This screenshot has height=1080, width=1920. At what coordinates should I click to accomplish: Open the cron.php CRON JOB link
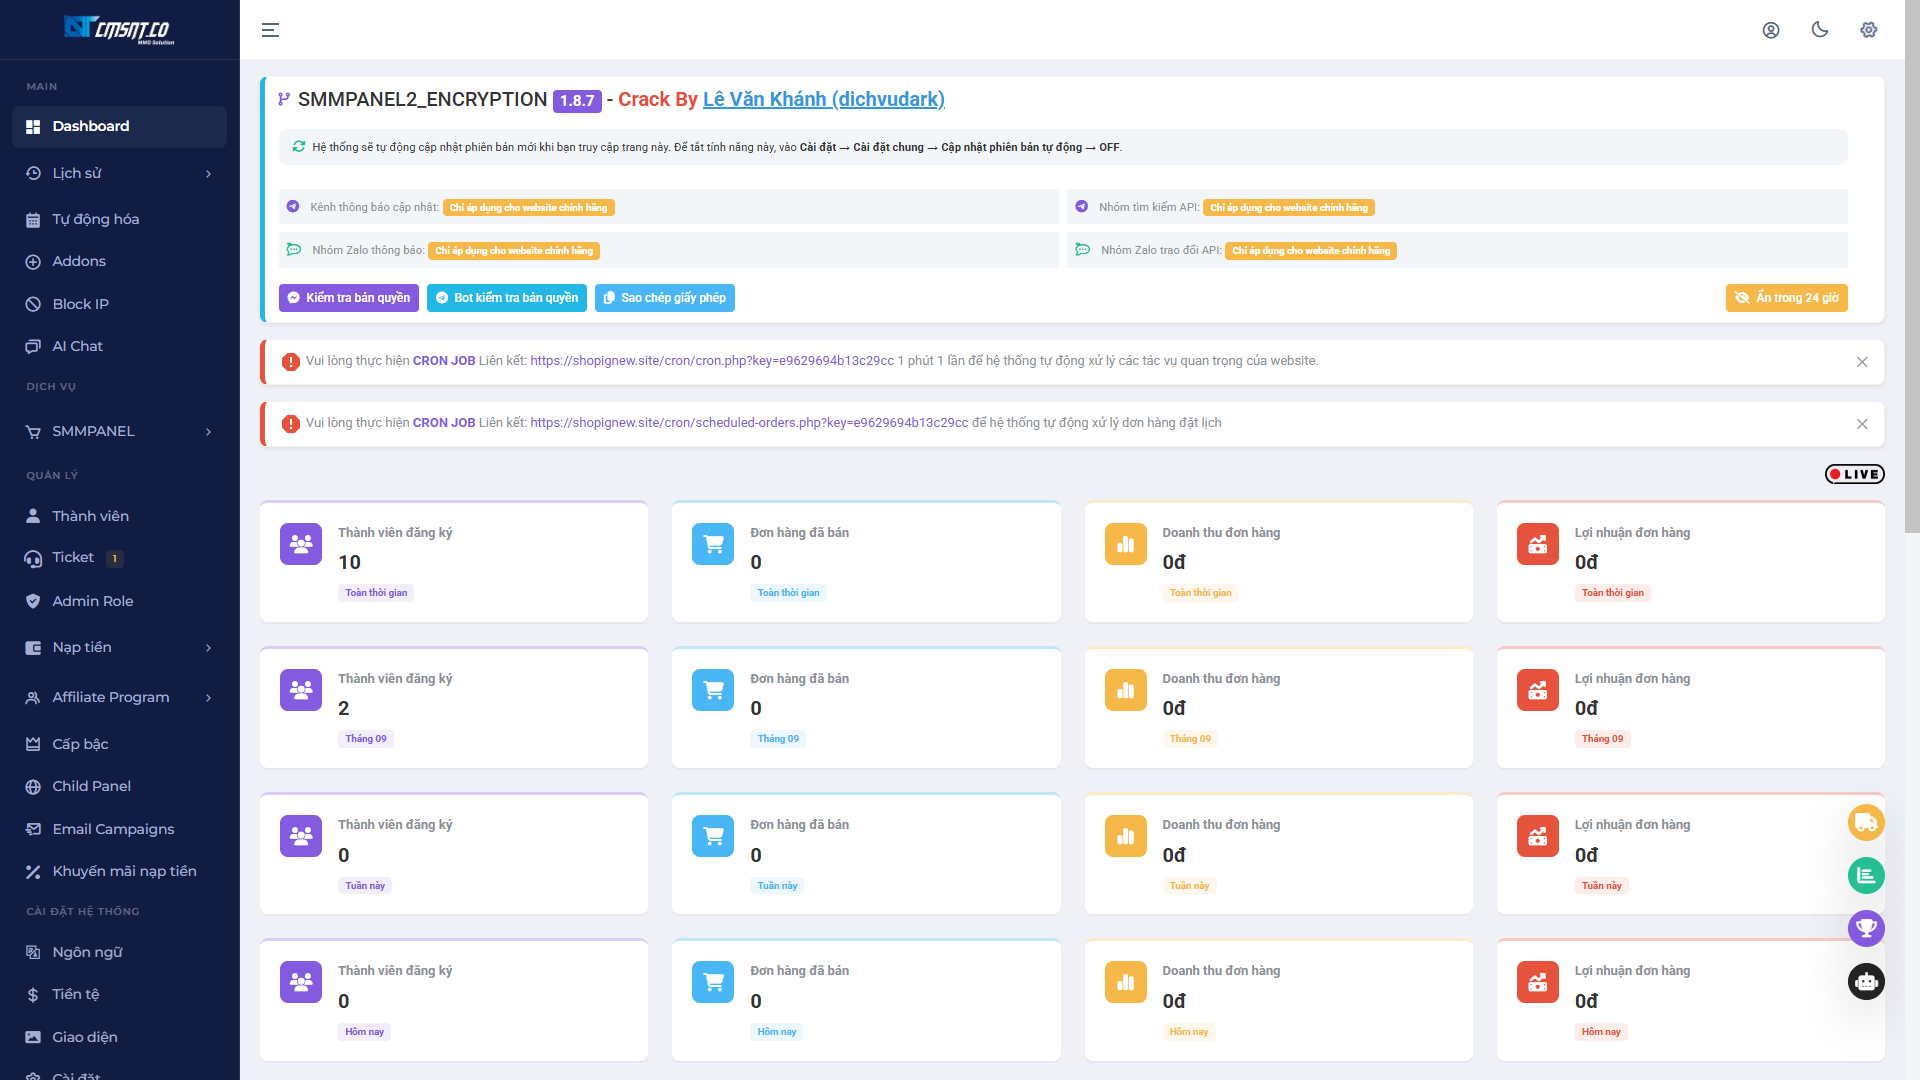(x=712, y=361)
